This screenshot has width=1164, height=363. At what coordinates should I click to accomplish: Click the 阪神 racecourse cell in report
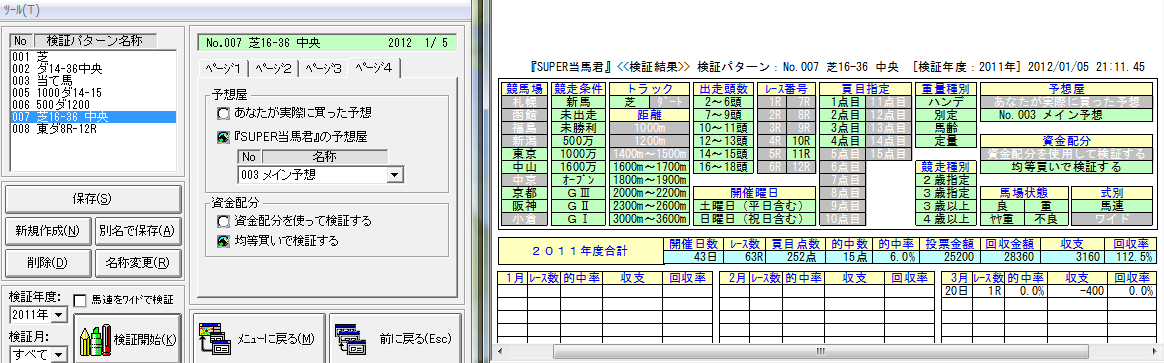click(x=526, y=206)
